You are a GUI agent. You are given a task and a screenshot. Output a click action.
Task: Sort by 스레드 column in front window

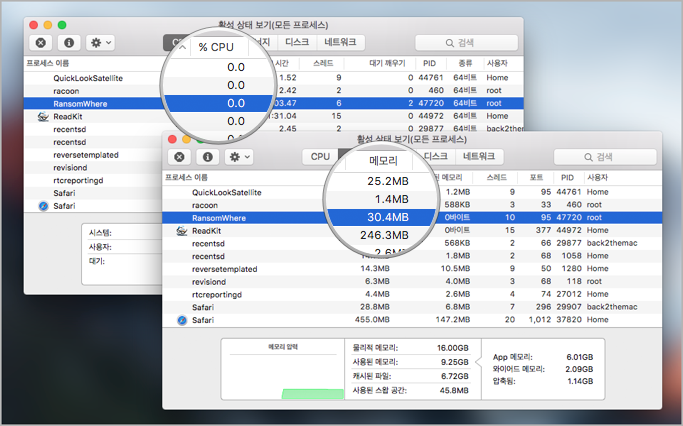click(497, 177)
